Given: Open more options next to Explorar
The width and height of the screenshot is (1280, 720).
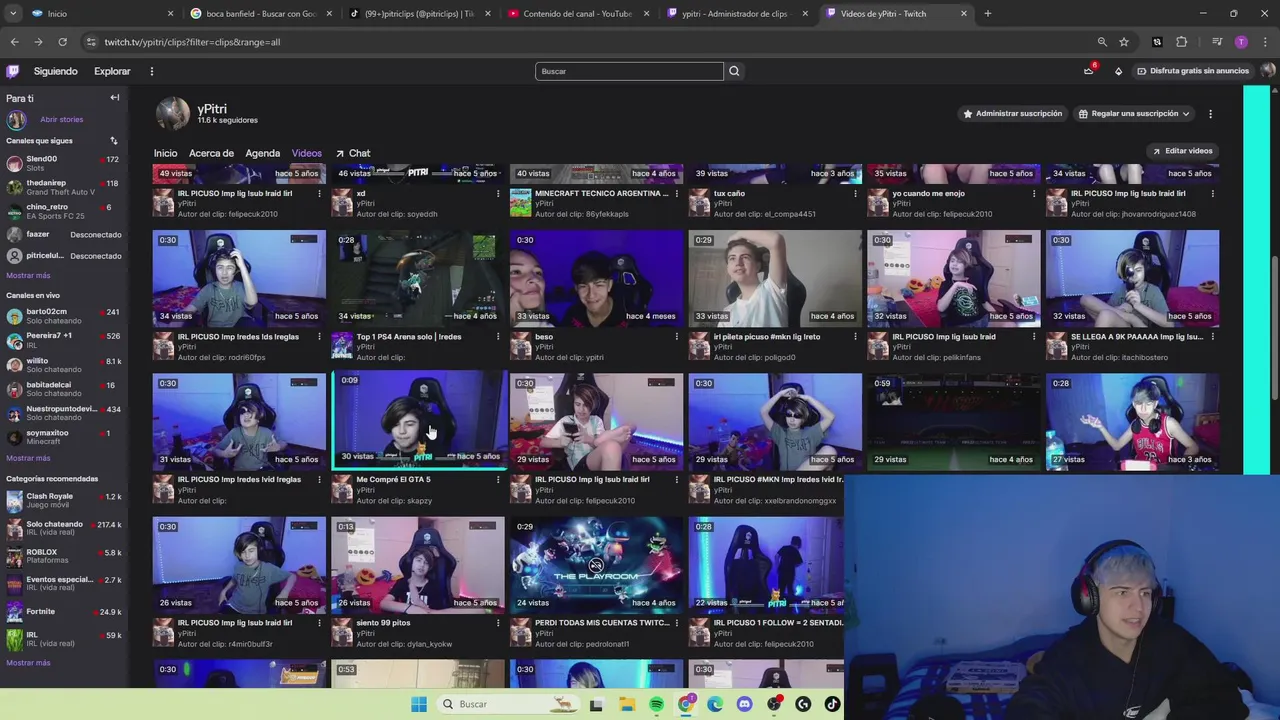Looking at the screenshot, I should (152, 71).
